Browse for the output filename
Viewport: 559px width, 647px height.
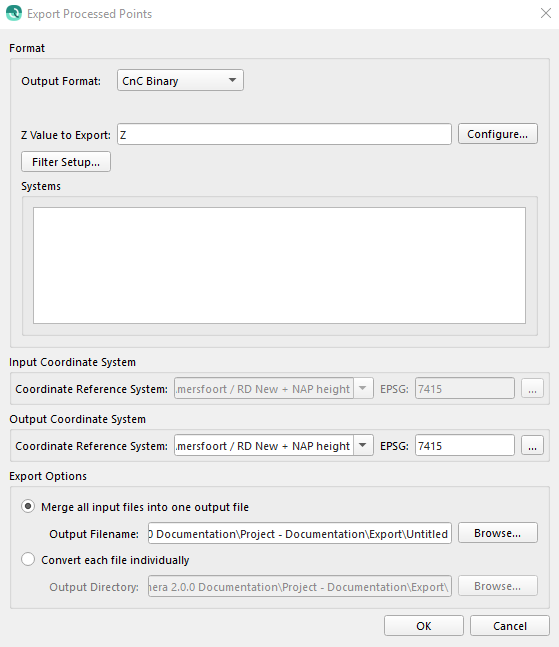tap(498, 533)
